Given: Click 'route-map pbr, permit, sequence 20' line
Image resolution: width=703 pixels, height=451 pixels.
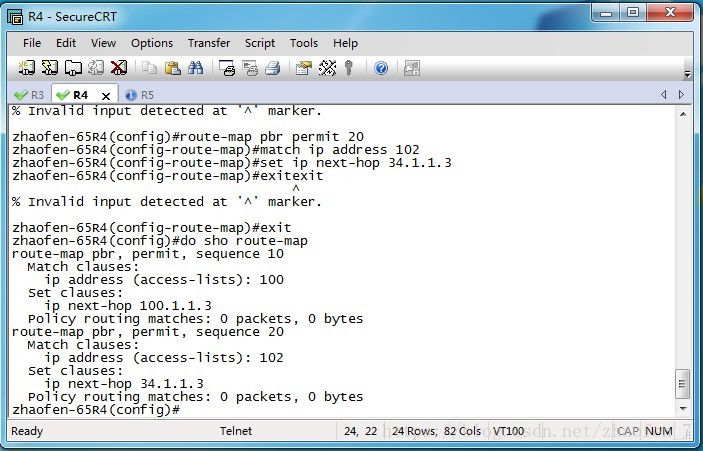Looking at the screenshot, I should (x=148, y=332).
